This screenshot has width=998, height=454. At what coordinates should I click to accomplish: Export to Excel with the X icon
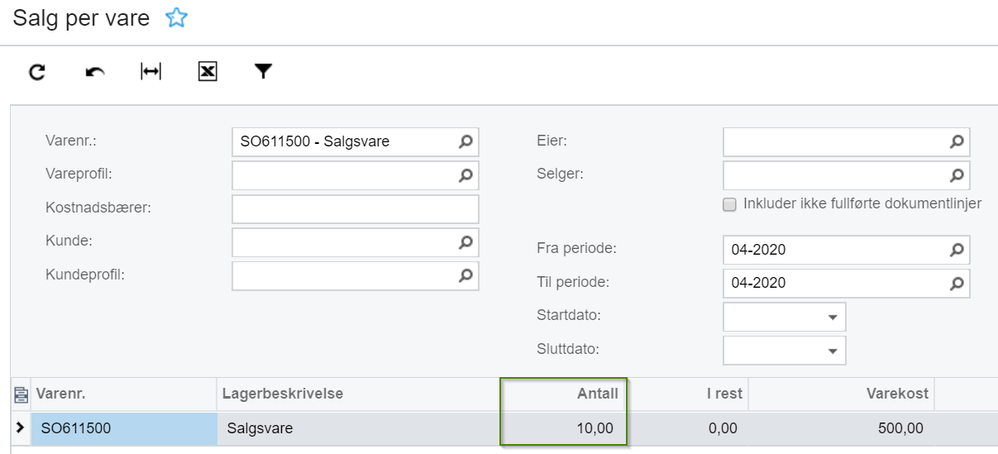(x=207, y=72)
